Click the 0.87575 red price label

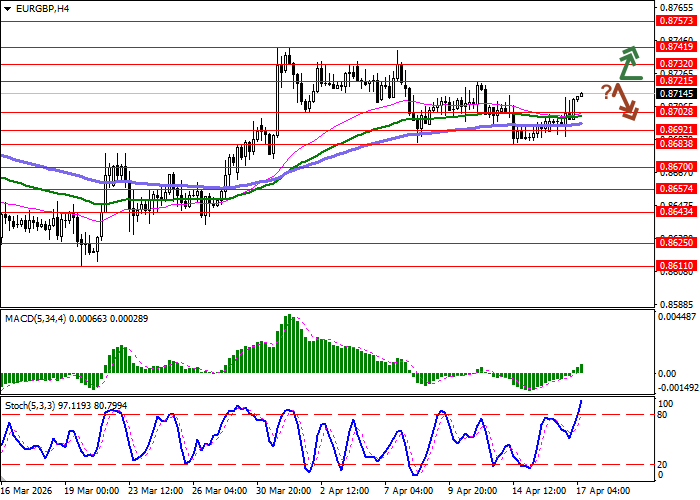coord(676,20)
